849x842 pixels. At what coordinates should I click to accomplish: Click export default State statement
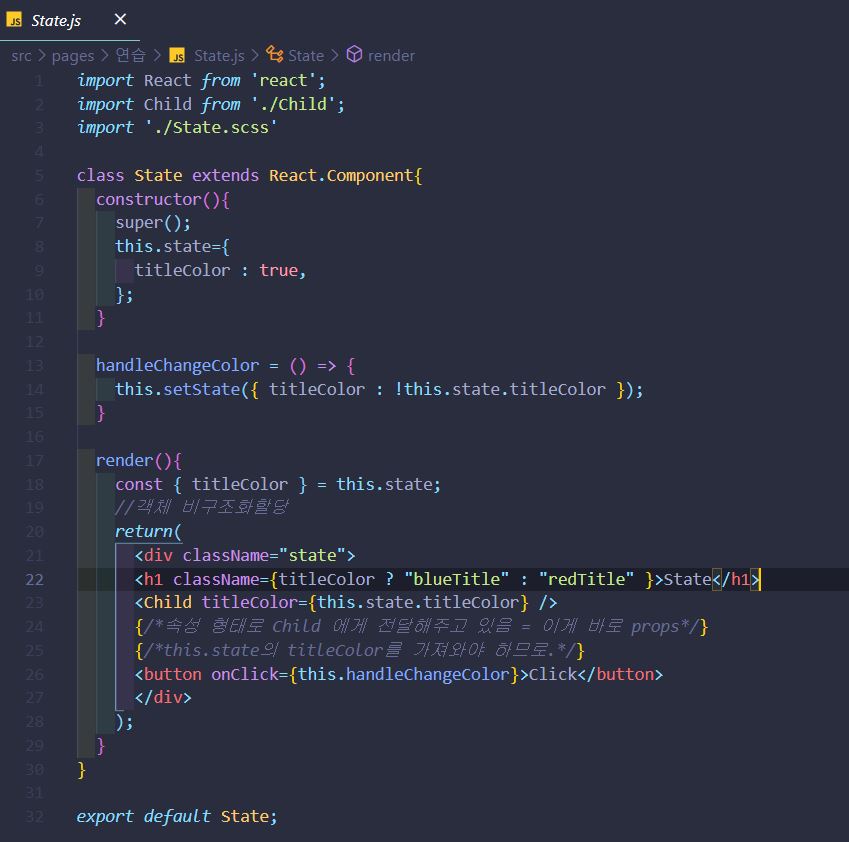[177, 817]
